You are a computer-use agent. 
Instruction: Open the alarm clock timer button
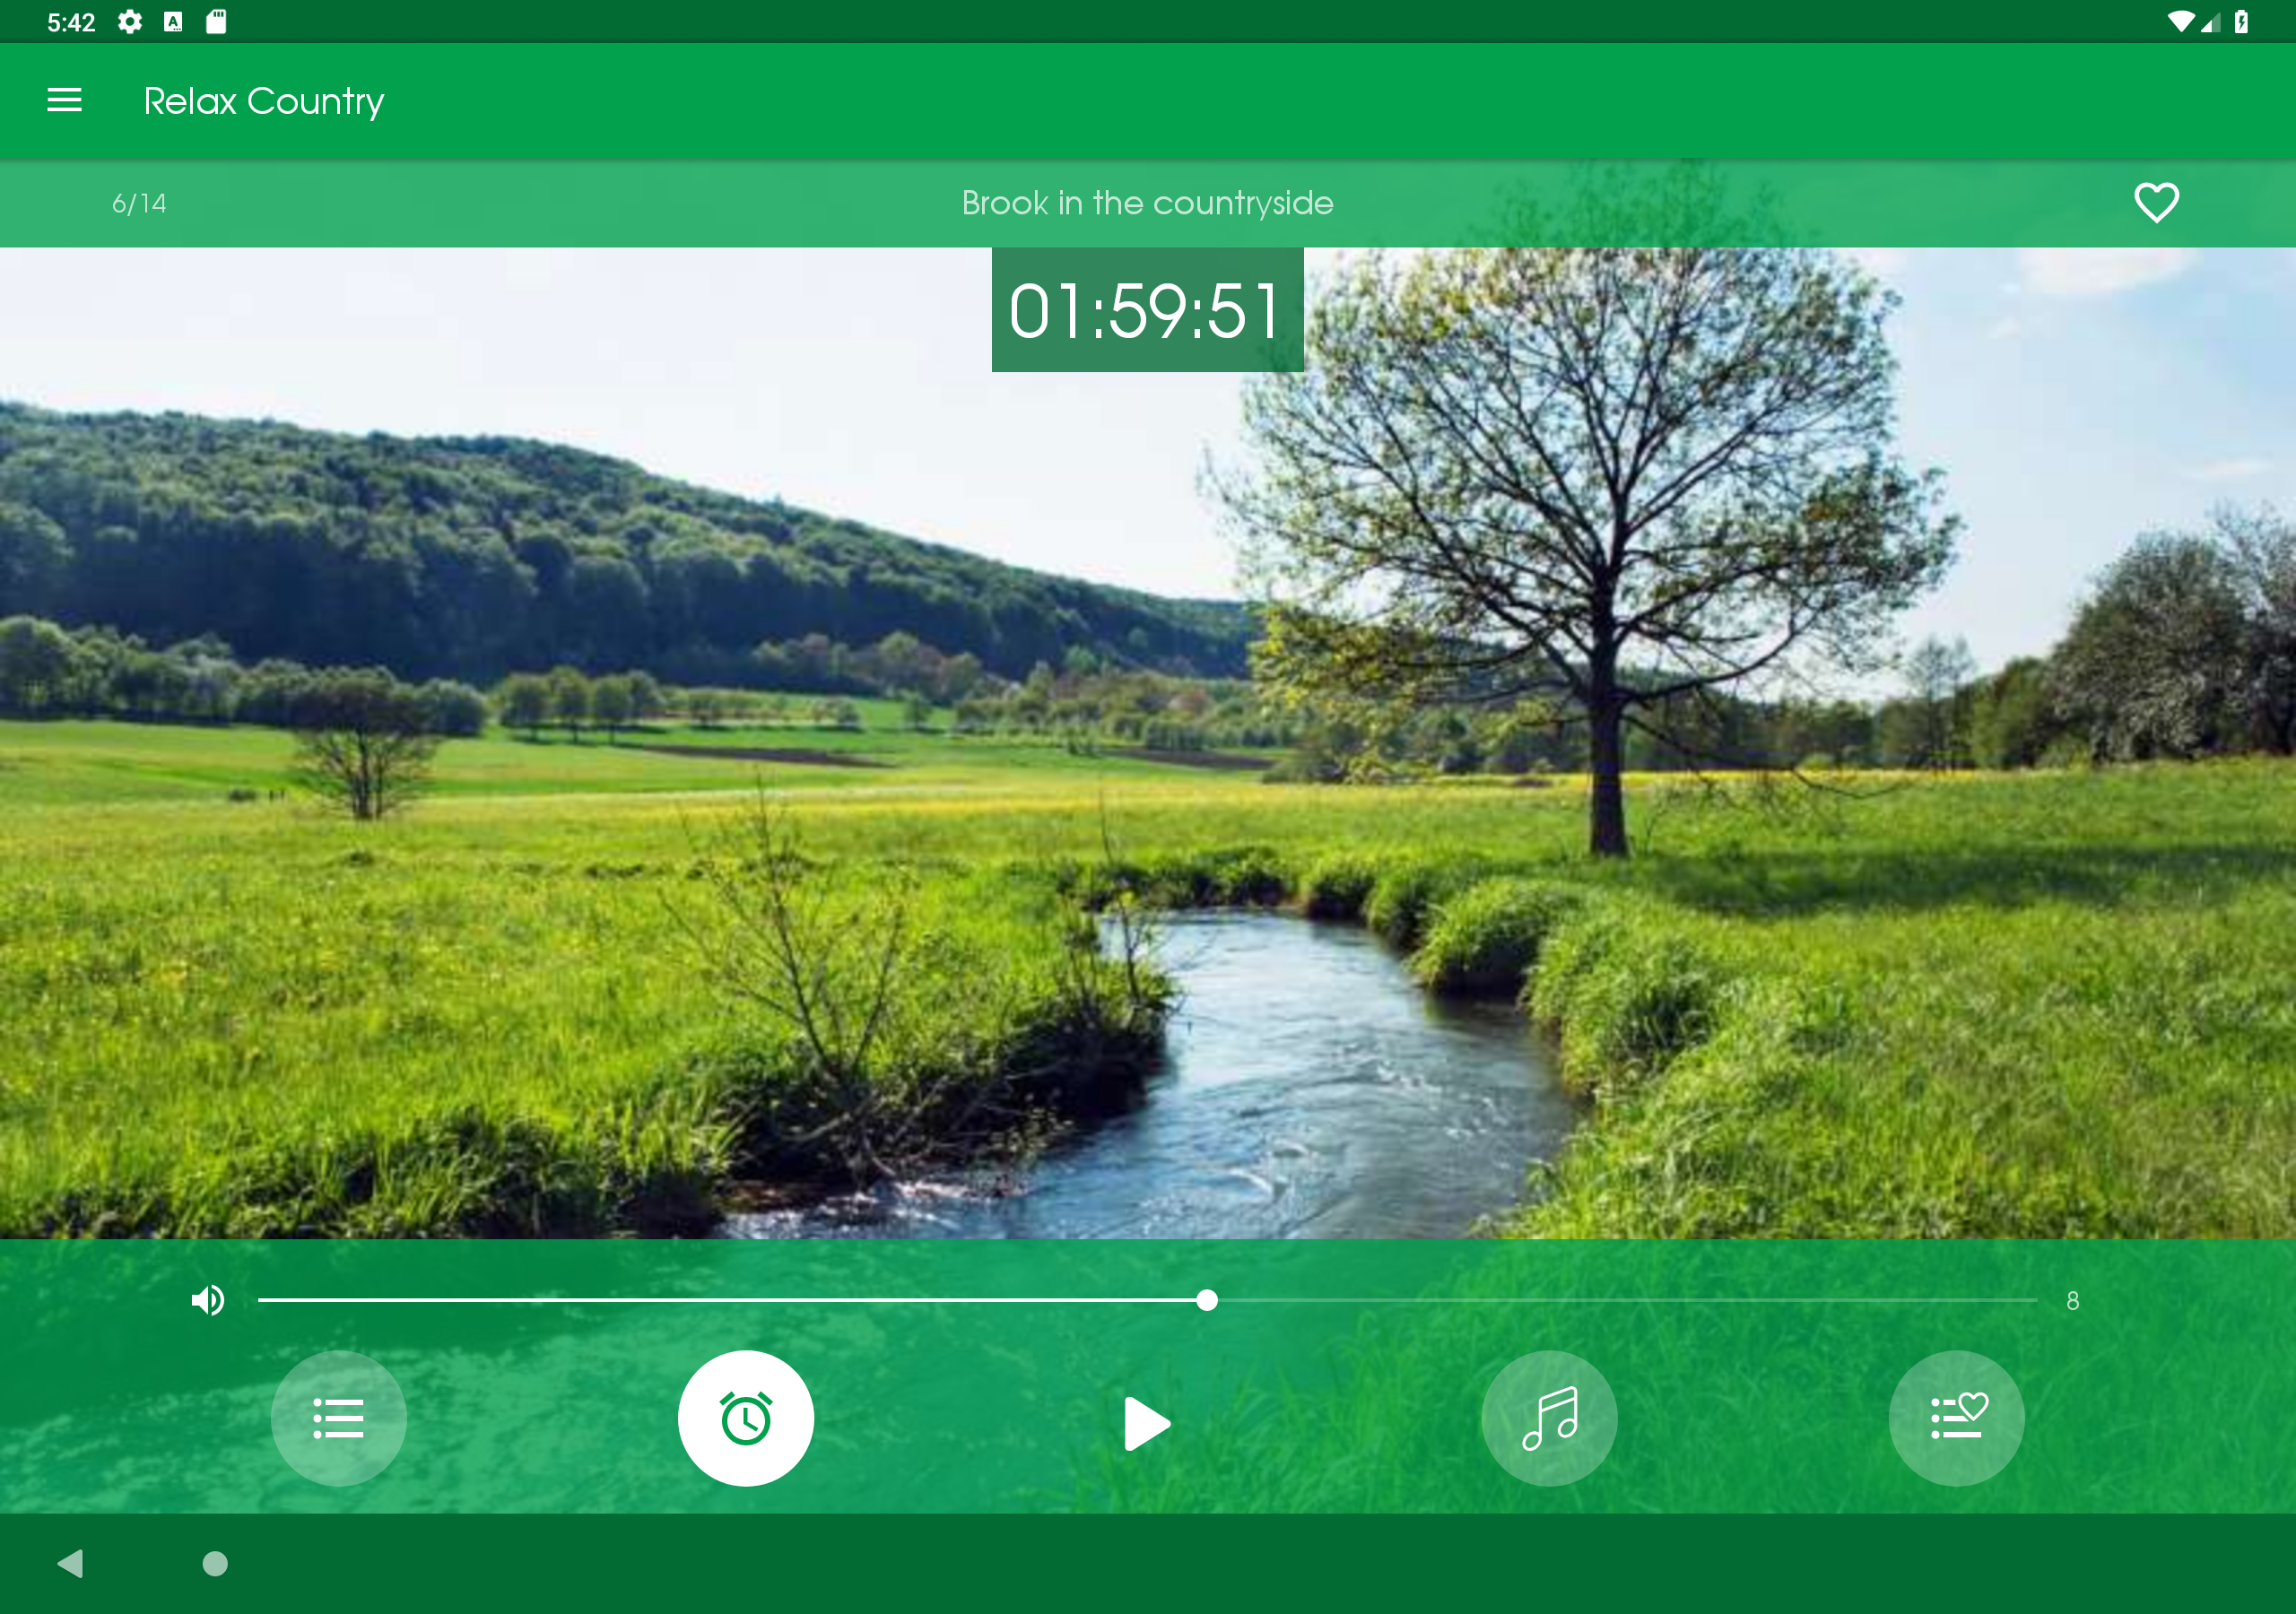coord(746,1418)
